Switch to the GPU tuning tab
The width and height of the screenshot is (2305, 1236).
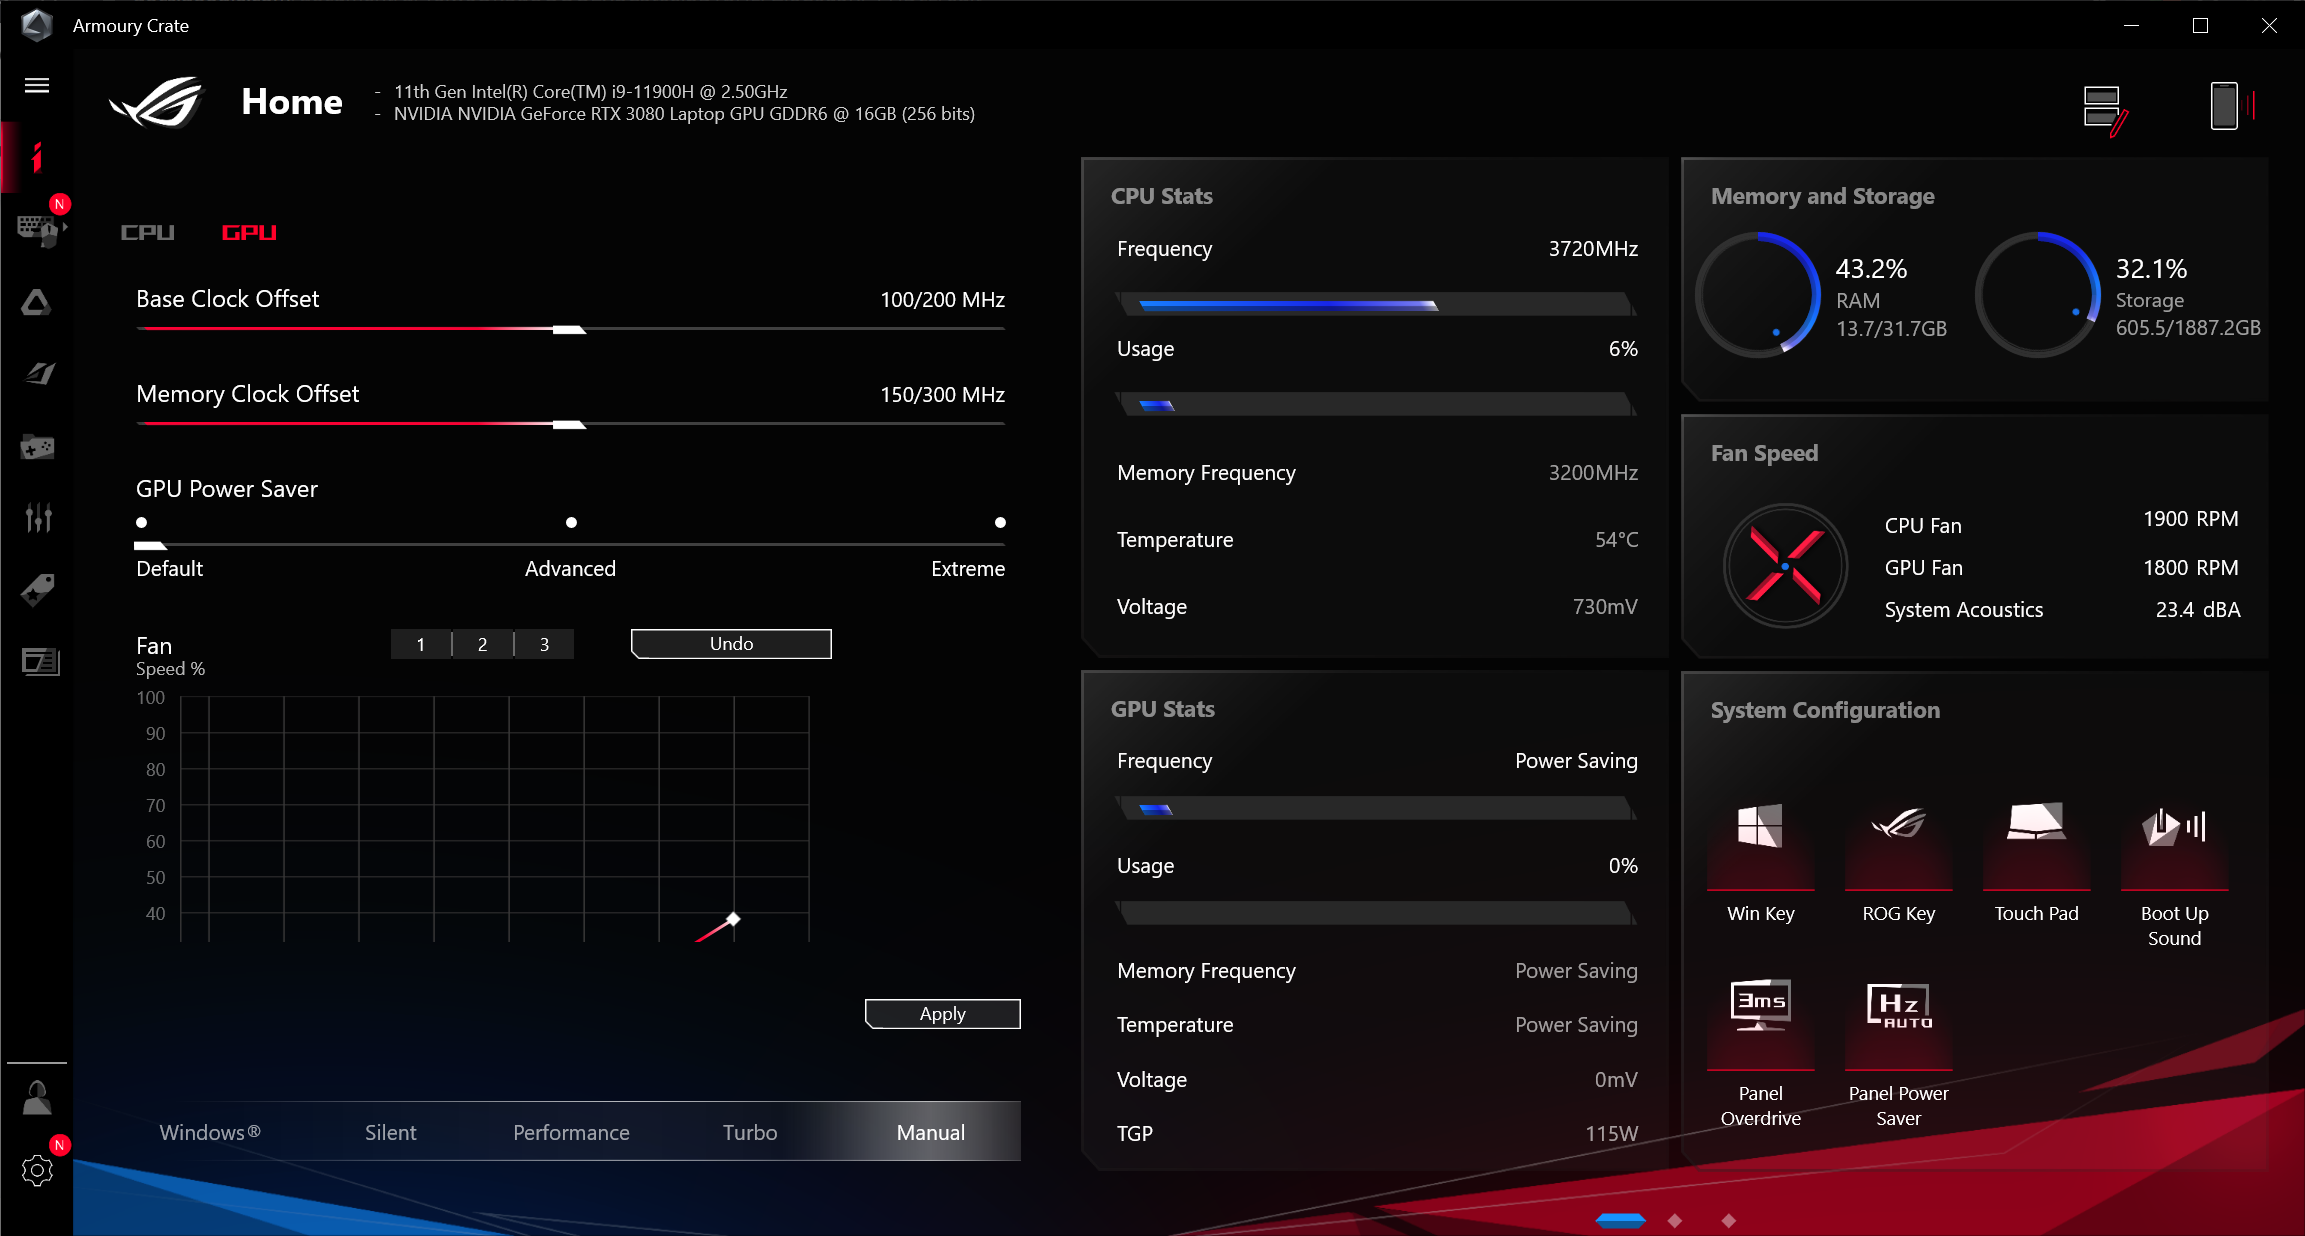pyautogui.click(x=249, y=232)
